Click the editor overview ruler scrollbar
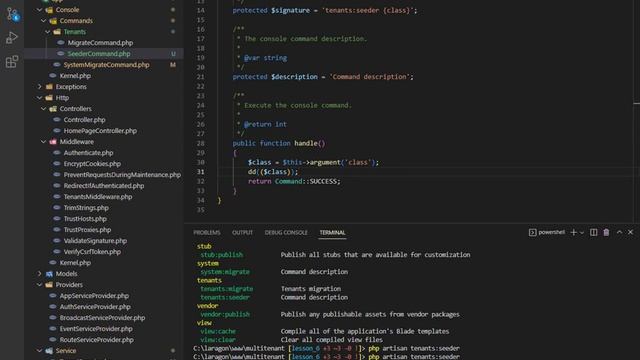Screen dimensions: 640x360 [x=636, y=110]
